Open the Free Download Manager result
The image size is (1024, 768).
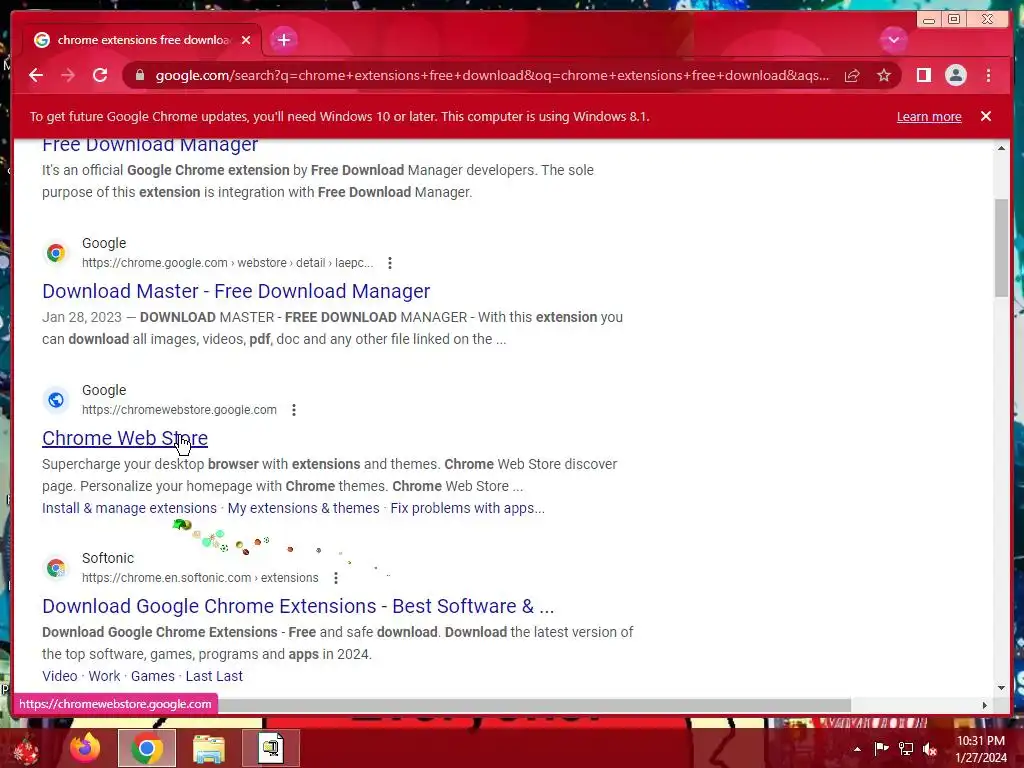click(x=150, y=145)
